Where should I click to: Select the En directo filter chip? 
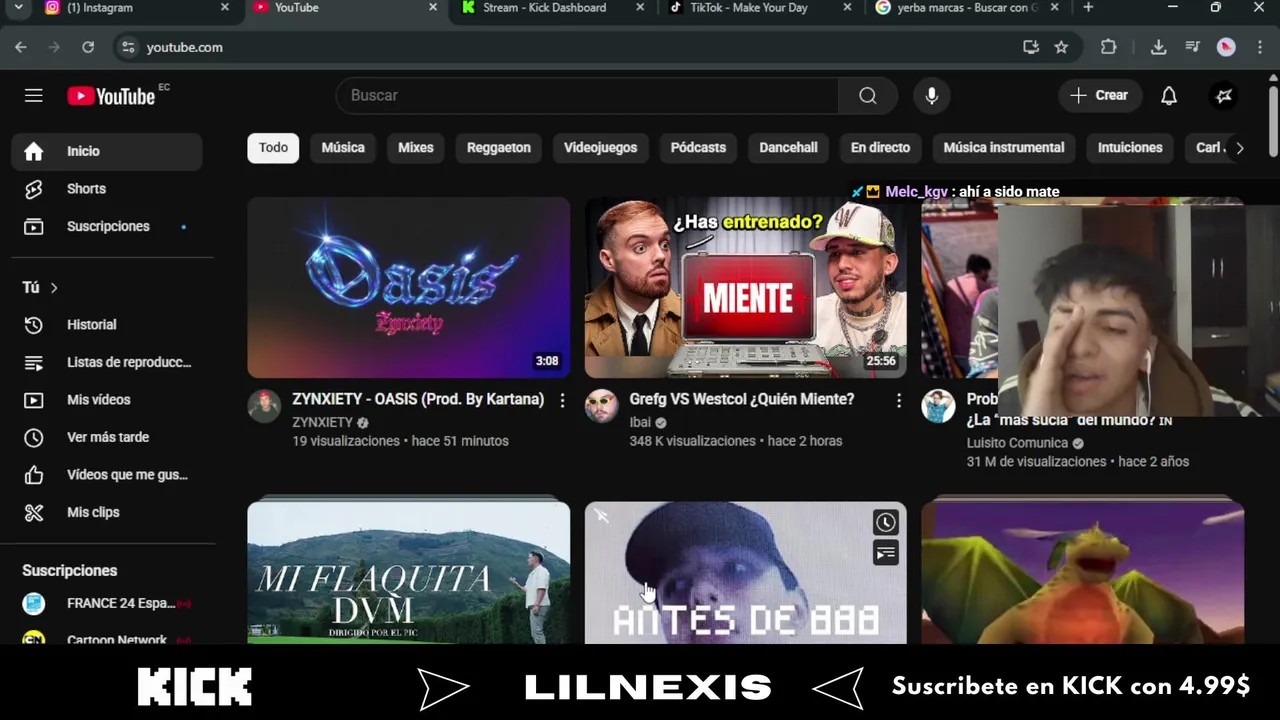click(880, 147)
